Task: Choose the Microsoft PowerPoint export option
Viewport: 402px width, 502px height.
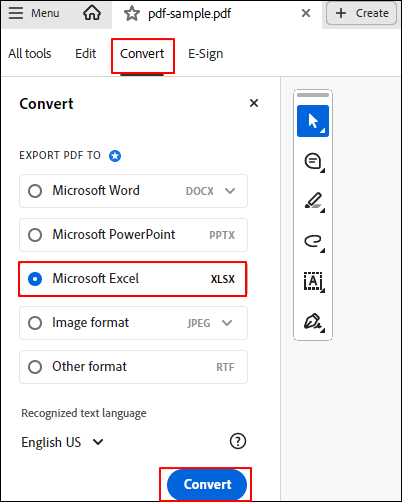Action: click(x=133, y=235)
